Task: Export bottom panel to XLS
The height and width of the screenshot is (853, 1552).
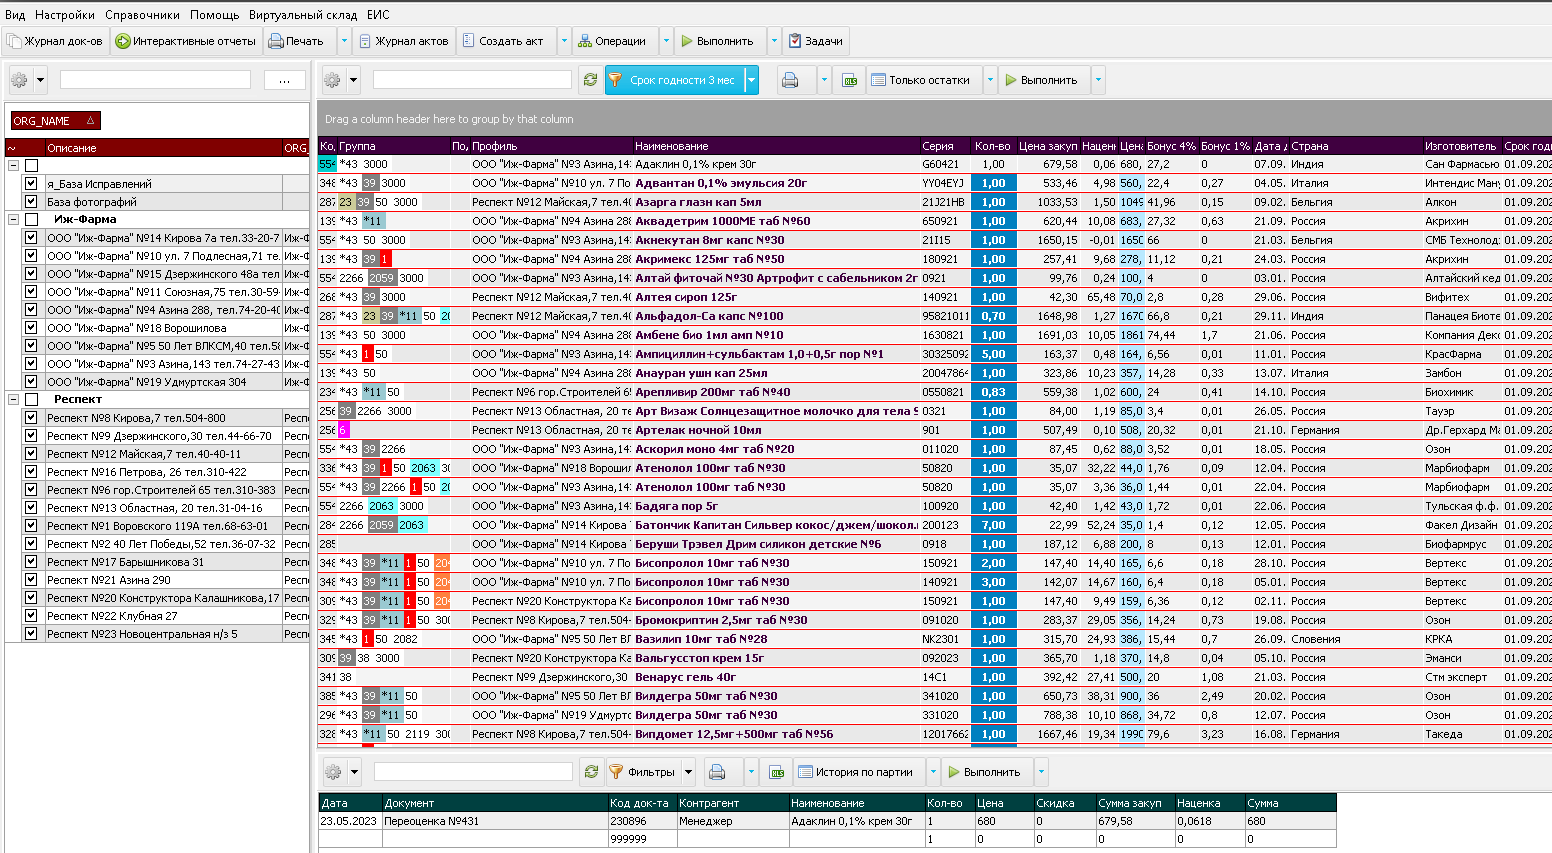Action: 777,772
